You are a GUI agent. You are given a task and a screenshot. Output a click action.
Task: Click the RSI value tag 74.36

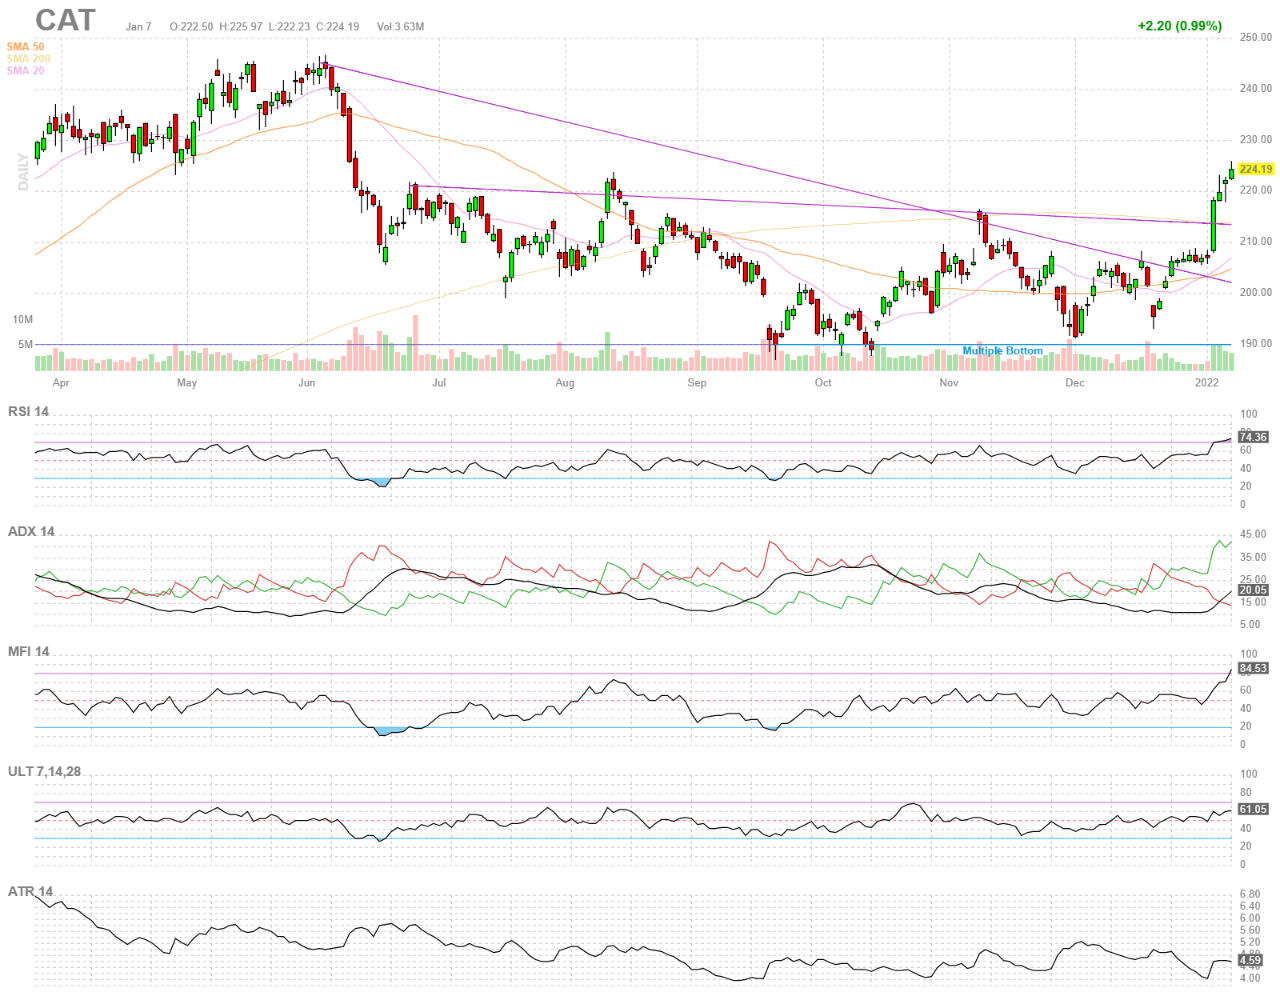coord(1253,437)
